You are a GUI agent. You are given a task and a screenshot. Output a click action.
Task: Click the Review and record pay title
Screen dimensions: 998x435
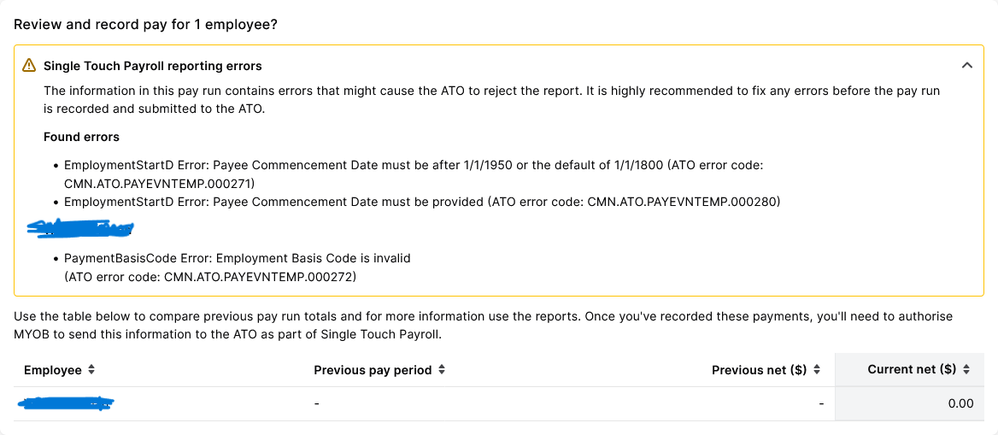tap(145, 23)
